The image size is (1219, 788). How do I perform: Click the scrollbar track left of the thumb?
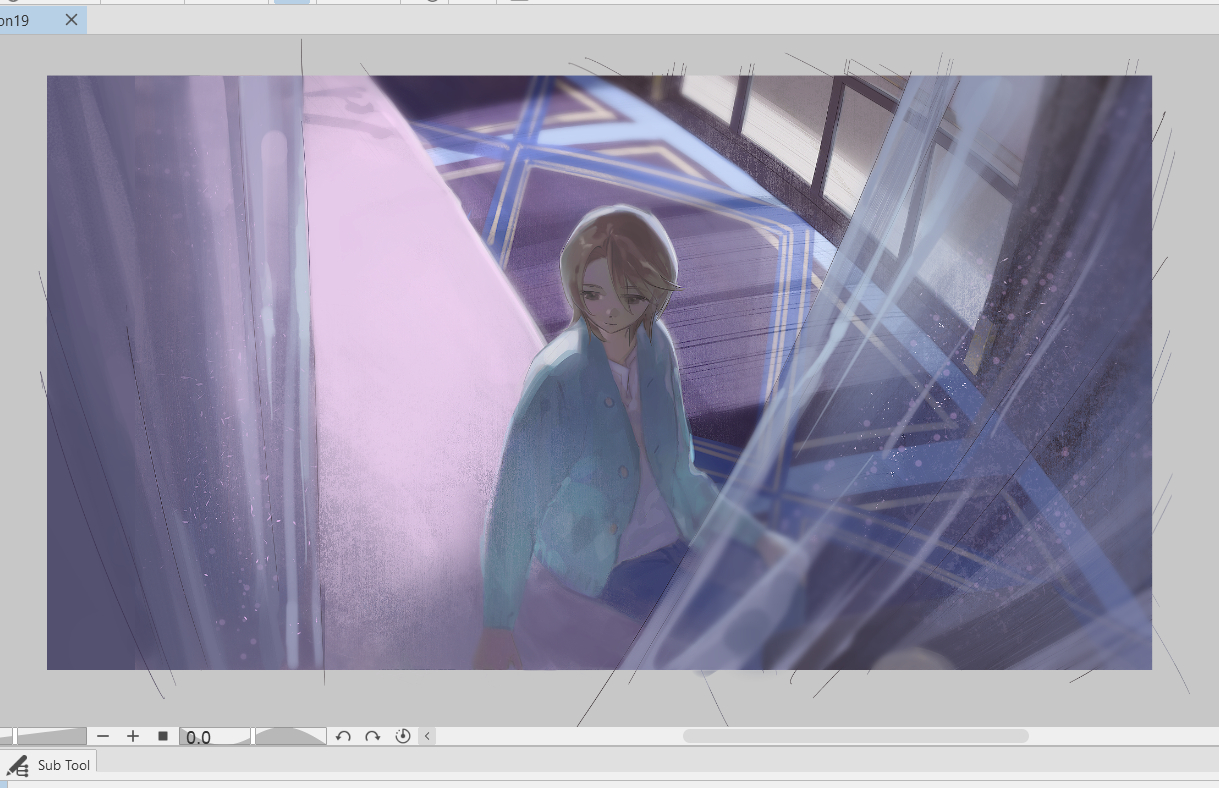(560, 736)
